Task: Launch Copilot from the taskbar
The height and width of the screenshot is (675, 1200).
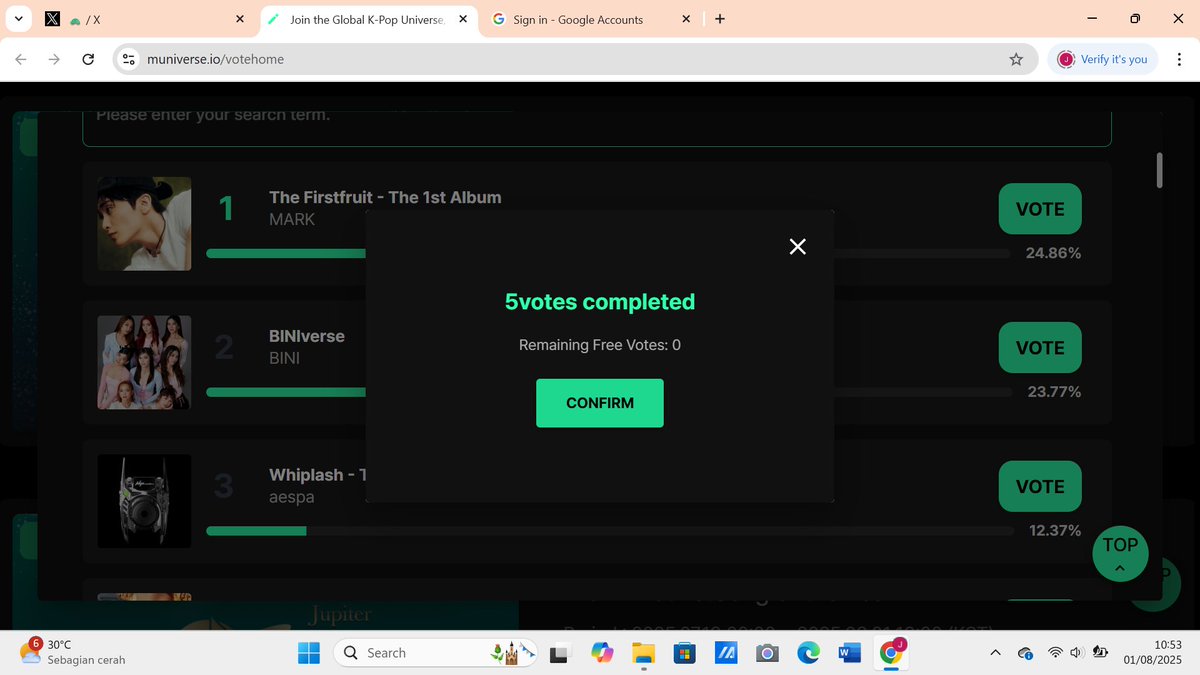Action: tap(601, 653)
